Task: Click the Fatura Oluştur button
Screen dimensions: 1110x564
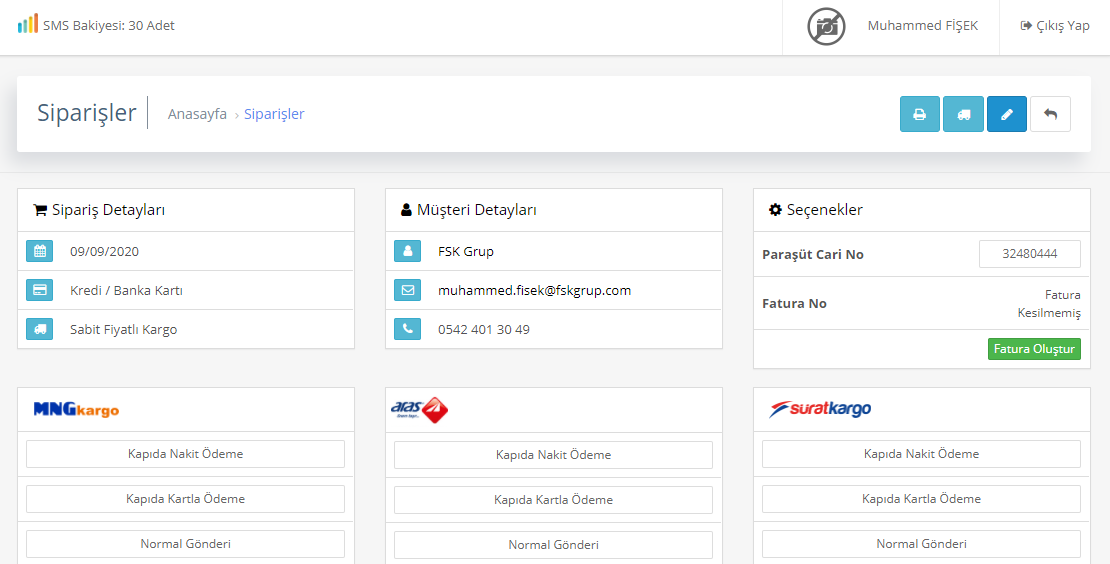Action: tap(1034, 349)
